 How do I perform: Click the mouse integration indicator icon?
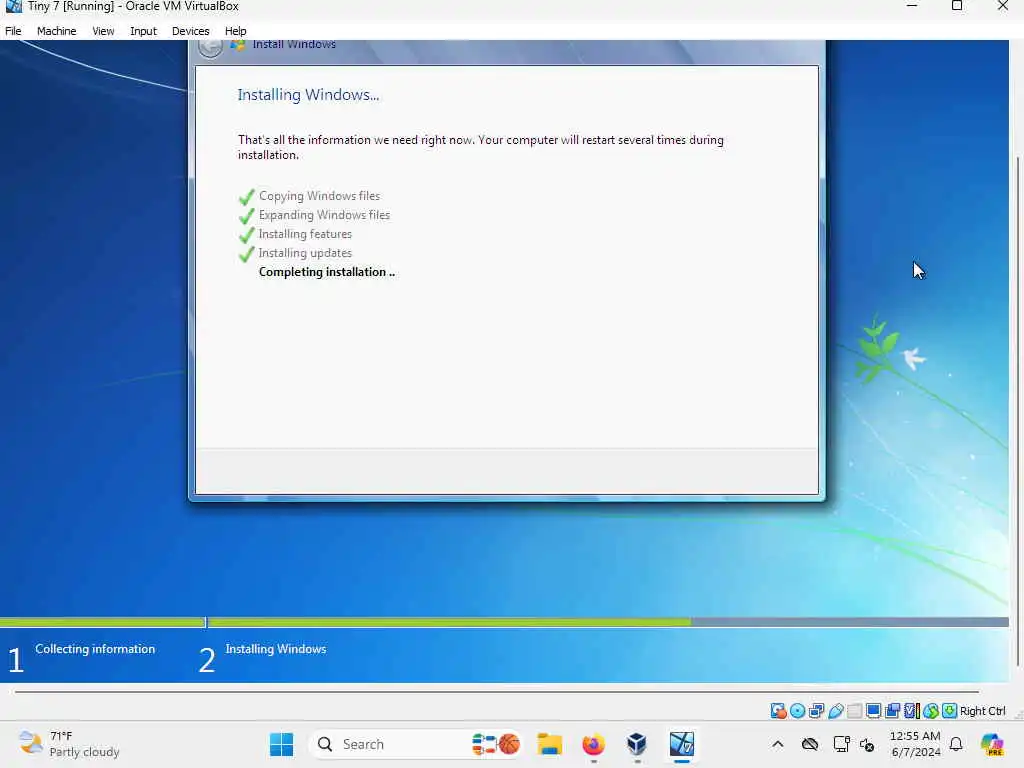pyautogui.click(x=931, y=711)
